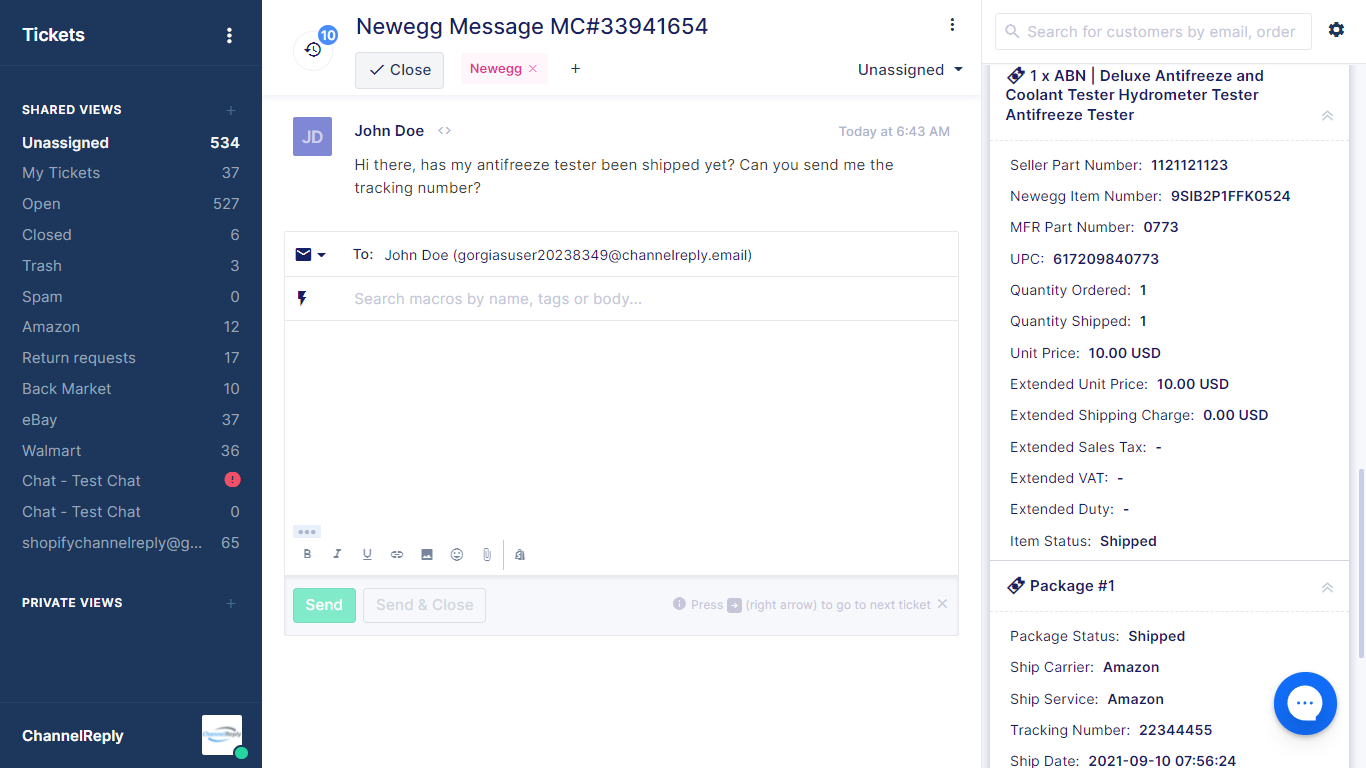The height and width of the screenshot is (768, 1366).
Task: Click the Shopify product bag icon
Action: (520, 554)
